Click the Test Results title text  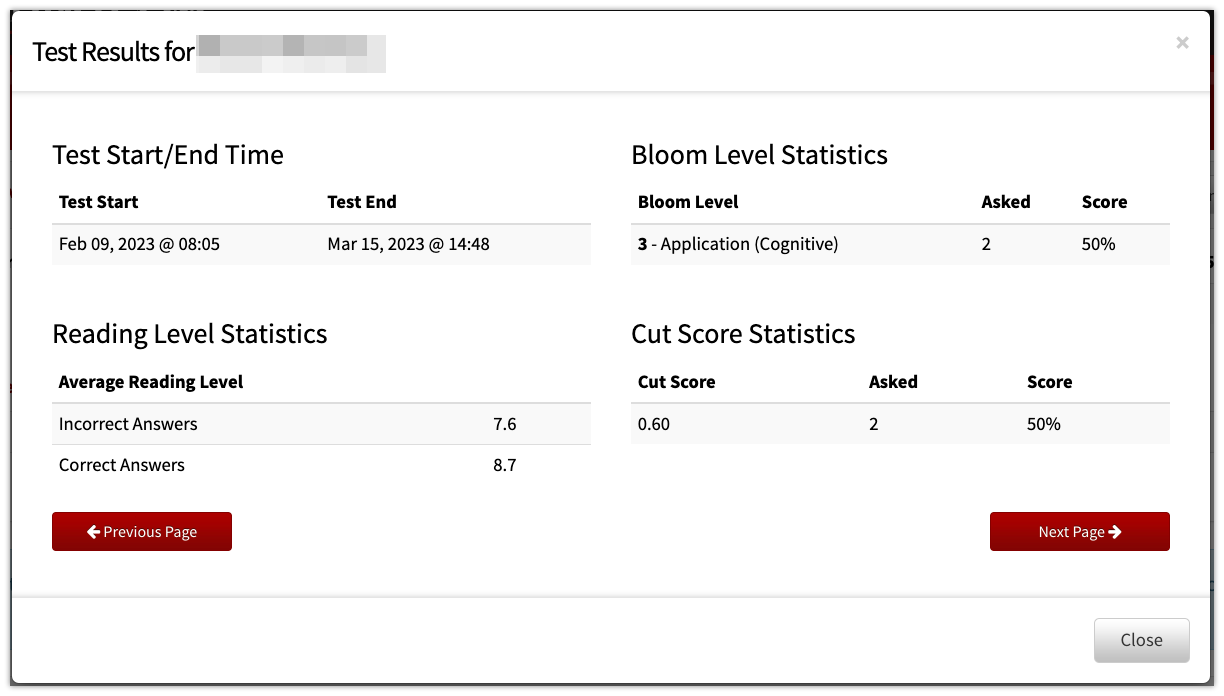[113, 52]
